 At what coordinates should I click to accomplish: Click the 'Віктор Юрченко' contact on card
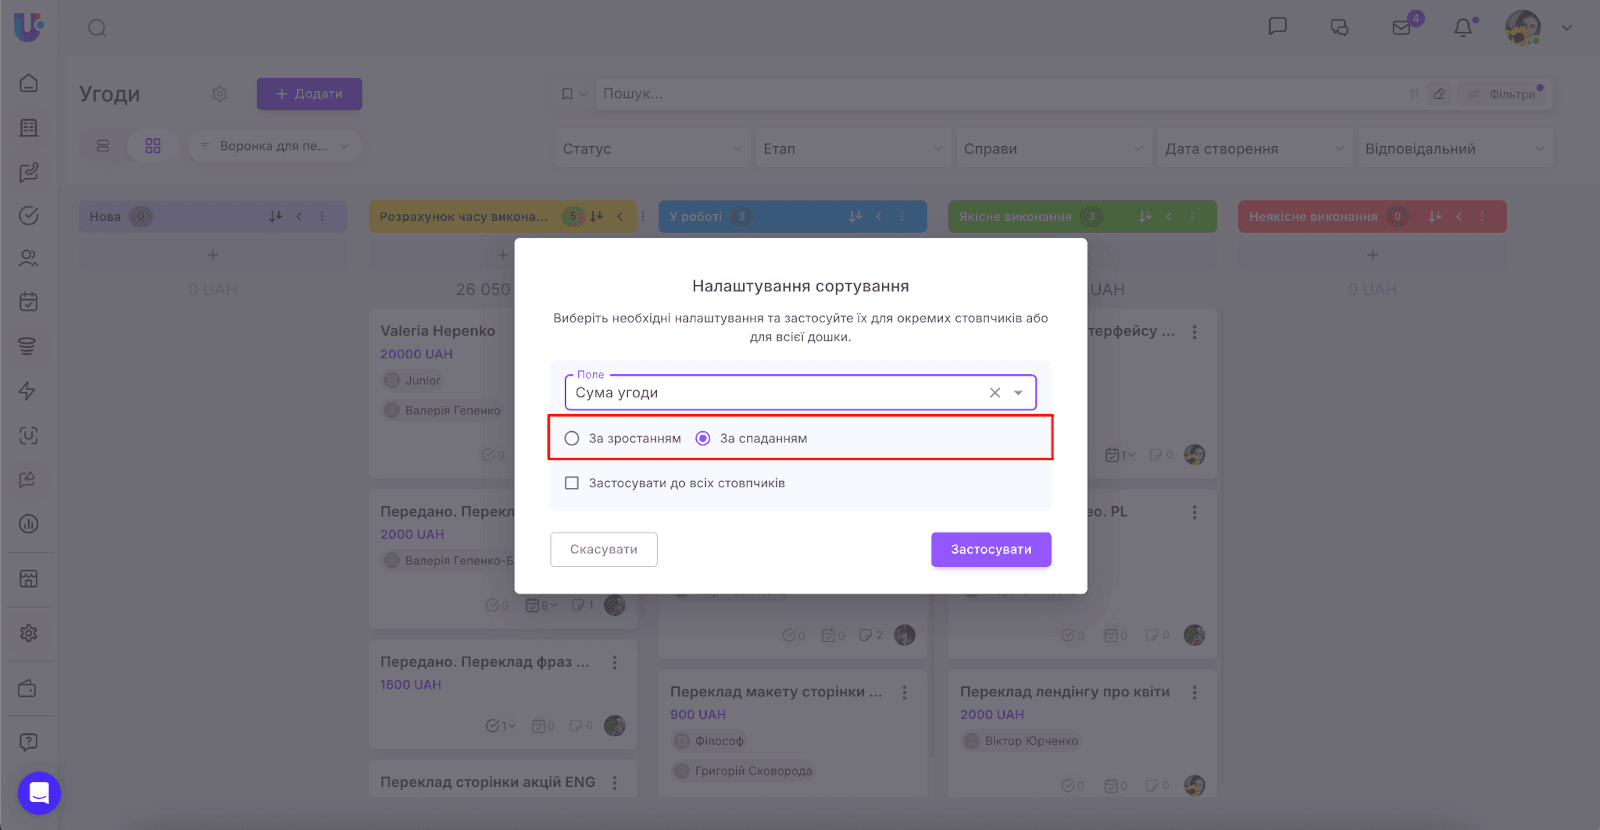pos(1021,741)
